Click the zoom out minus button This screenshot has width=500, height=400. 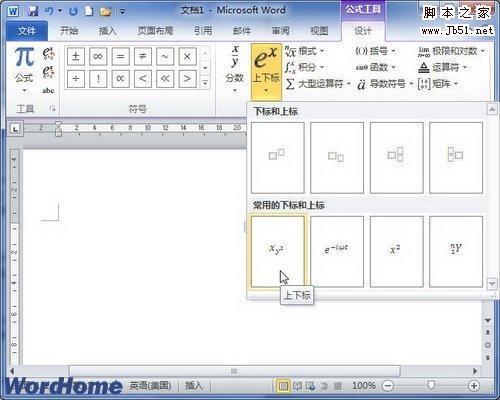coord(388,386)
